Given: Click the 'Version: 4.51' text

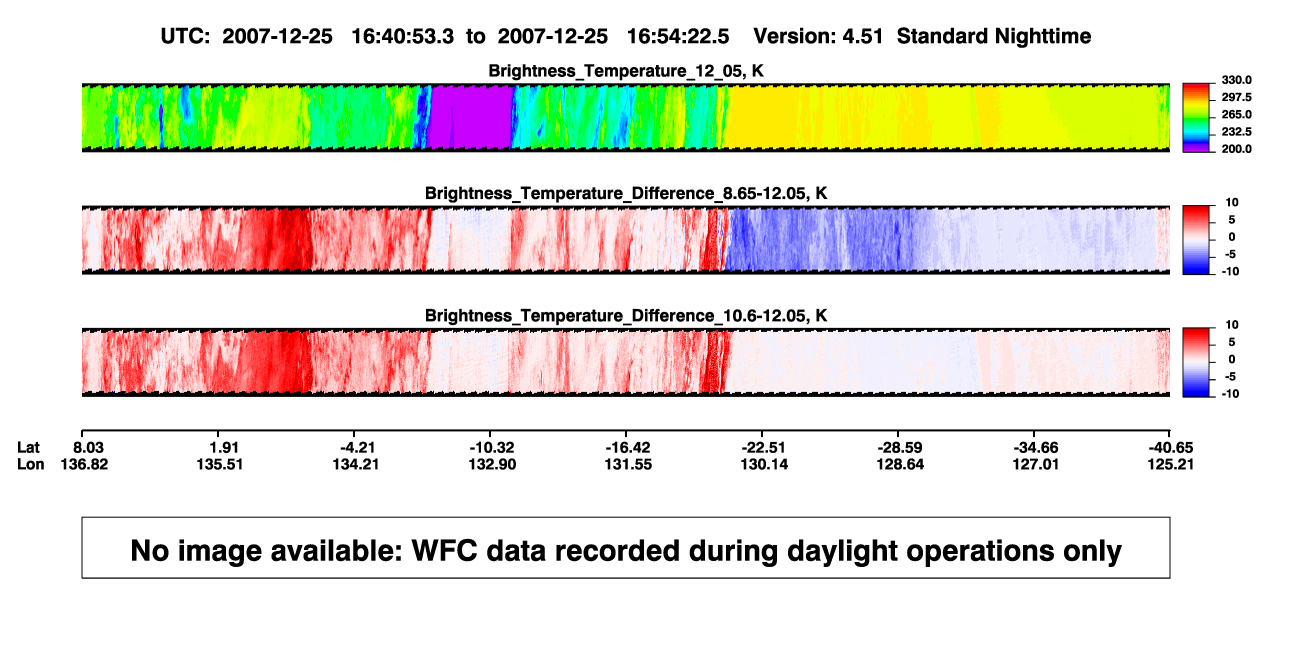Looking at the screenshot, I should (818, 37).
